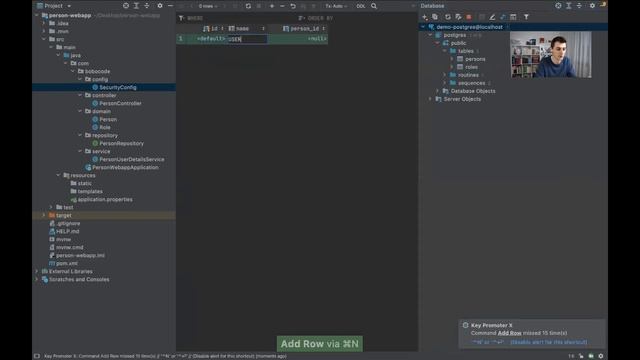Viewport: 640px width, 360px height.
Task: Select the Role class in domain
Action: click(105, 127)
